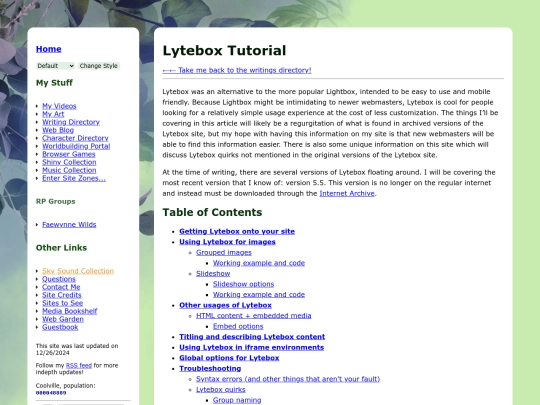Click the My Stuff heading
Image resolution: width=540 pixels, height=405 pixels.
click(x=54, y=83)
